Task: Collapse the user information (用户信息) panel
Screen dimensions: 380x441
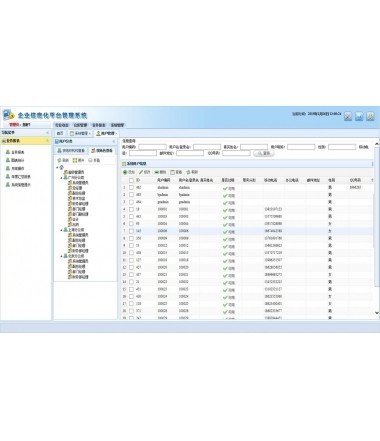Action: [114, 141]
